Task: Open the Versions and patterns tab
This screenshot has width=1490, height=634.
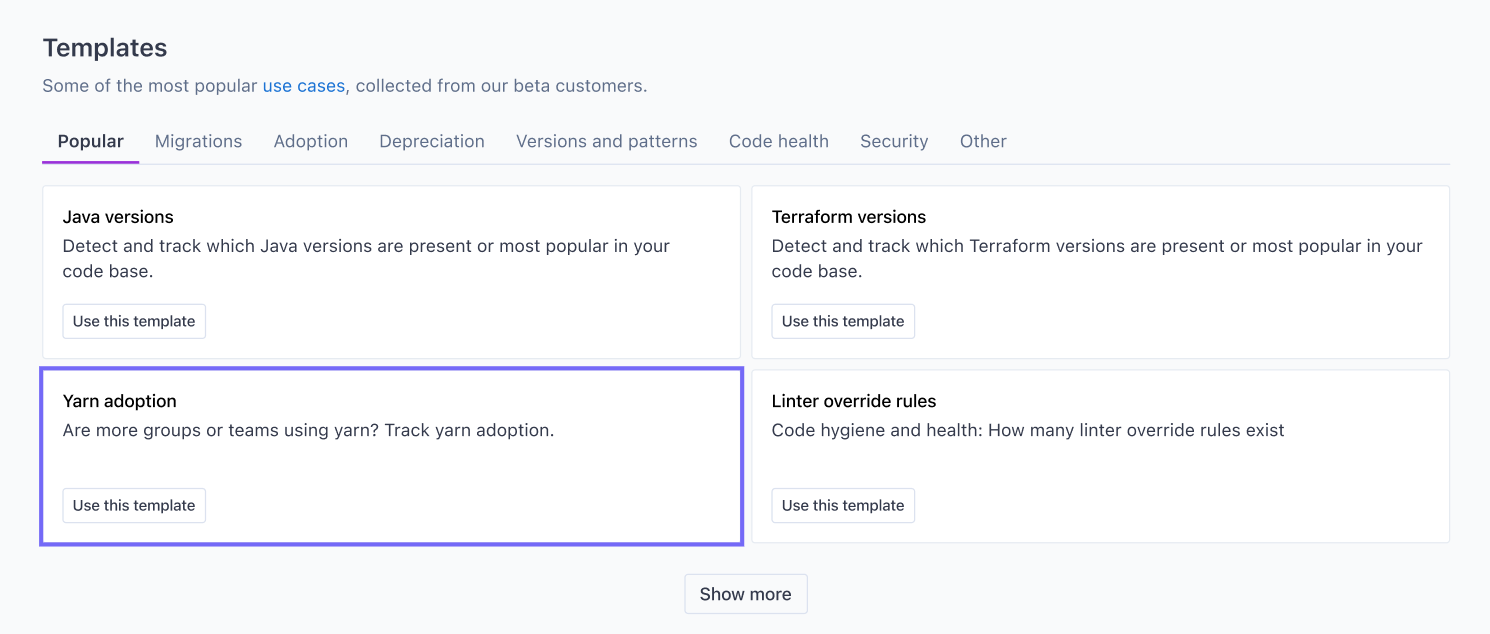Action: pyautogui.click(x=606, y=141)
